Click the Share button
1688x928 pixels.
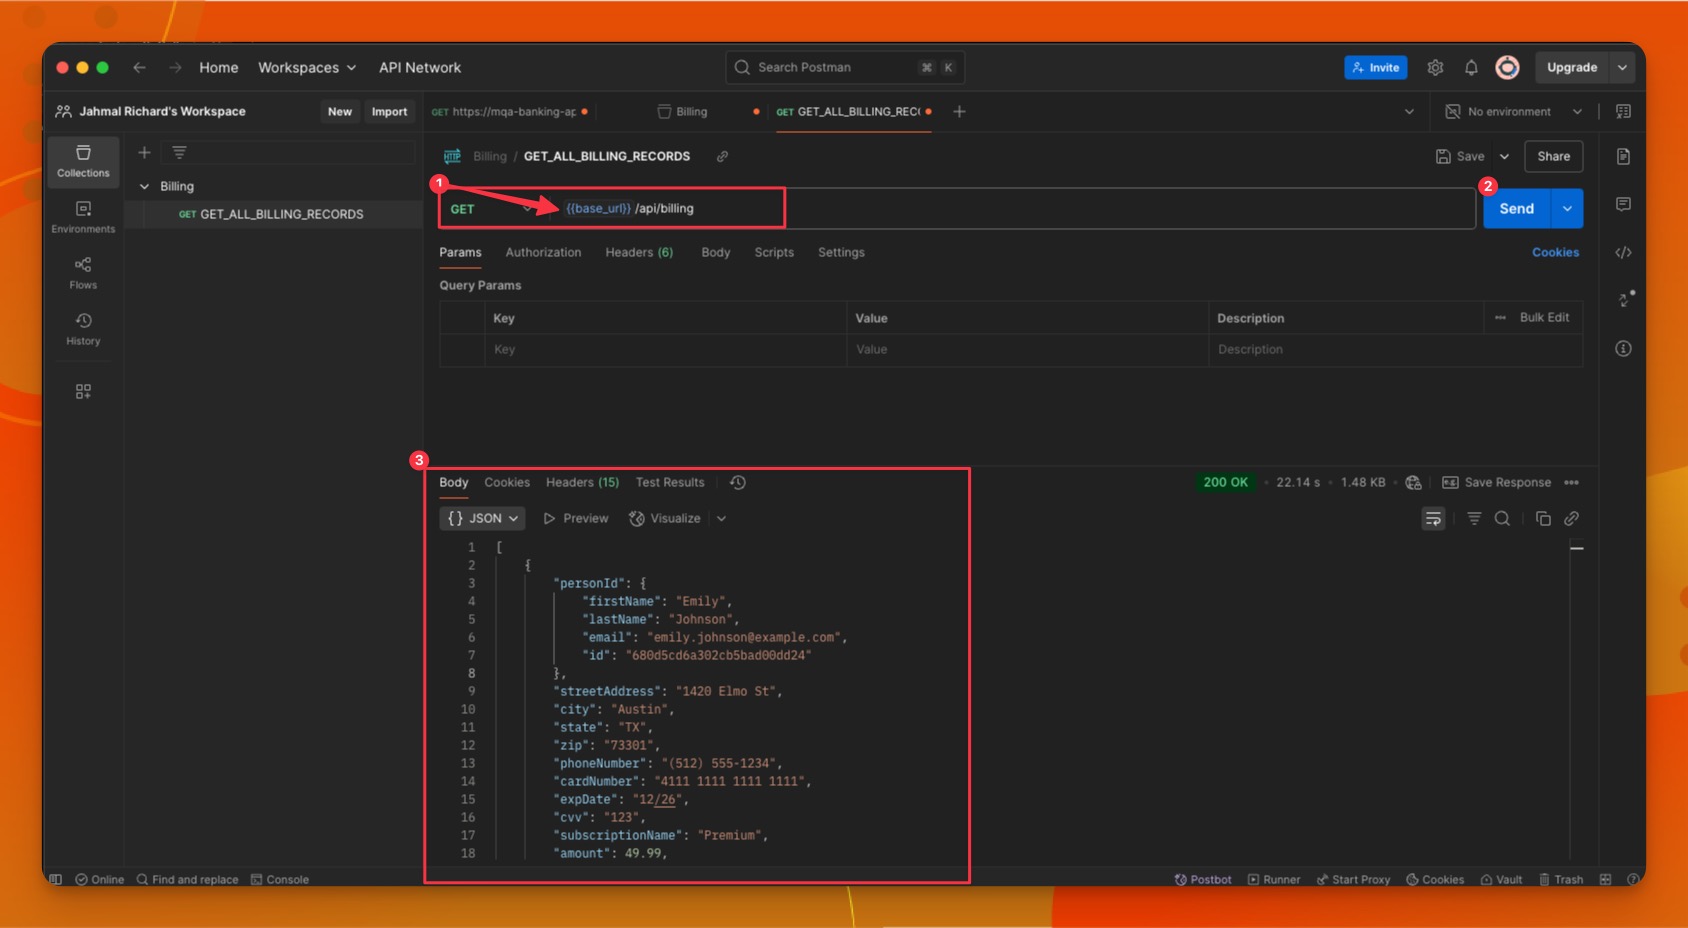(1553, 156)
